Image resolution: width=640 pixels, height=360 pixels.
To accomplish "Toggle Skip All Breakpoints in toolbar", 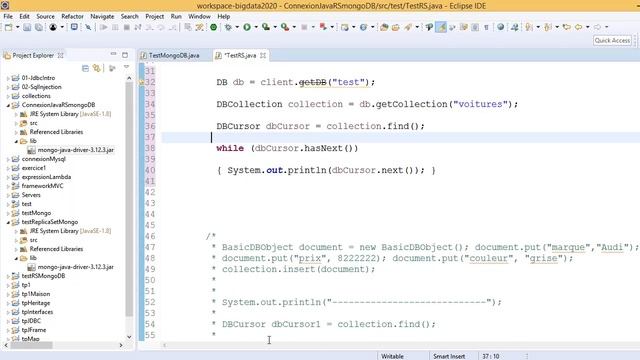I will click(x=88, y=27).
